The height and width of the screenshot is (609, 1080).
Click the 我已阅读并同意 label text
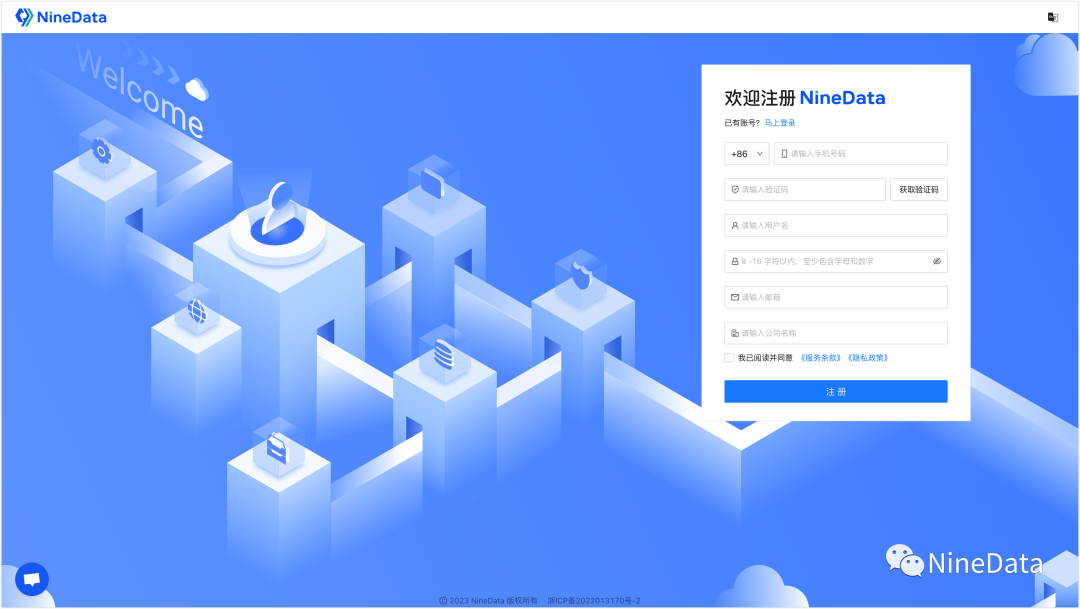(765, 358)
